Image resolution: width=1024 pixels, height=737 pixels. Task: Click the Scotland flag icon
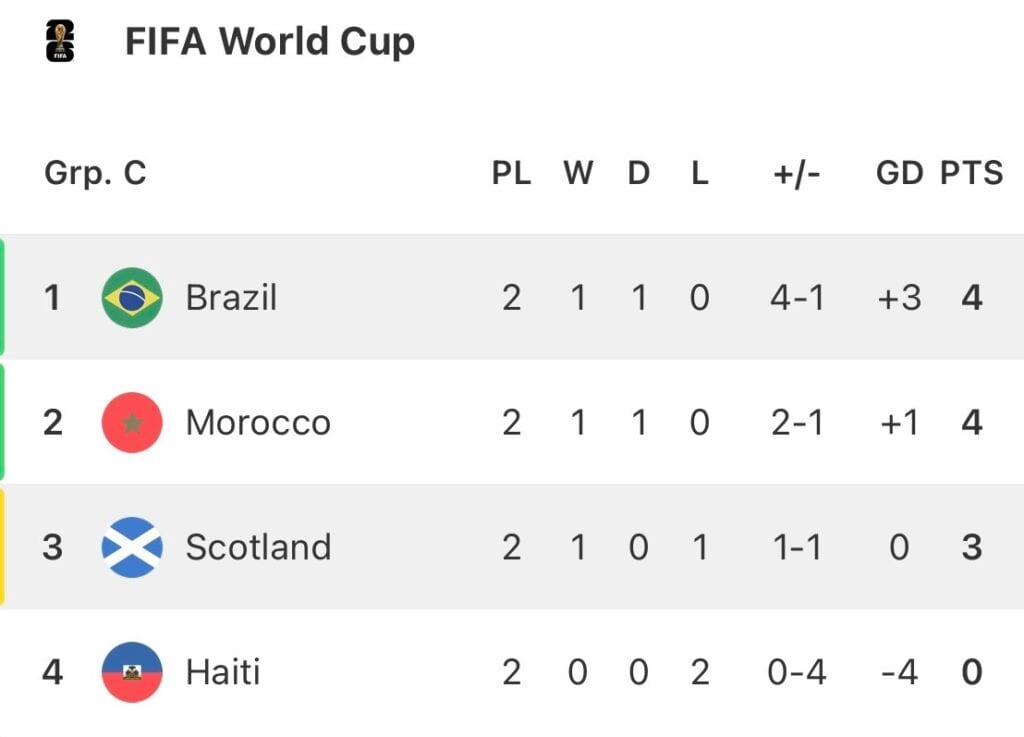[132, 547]
